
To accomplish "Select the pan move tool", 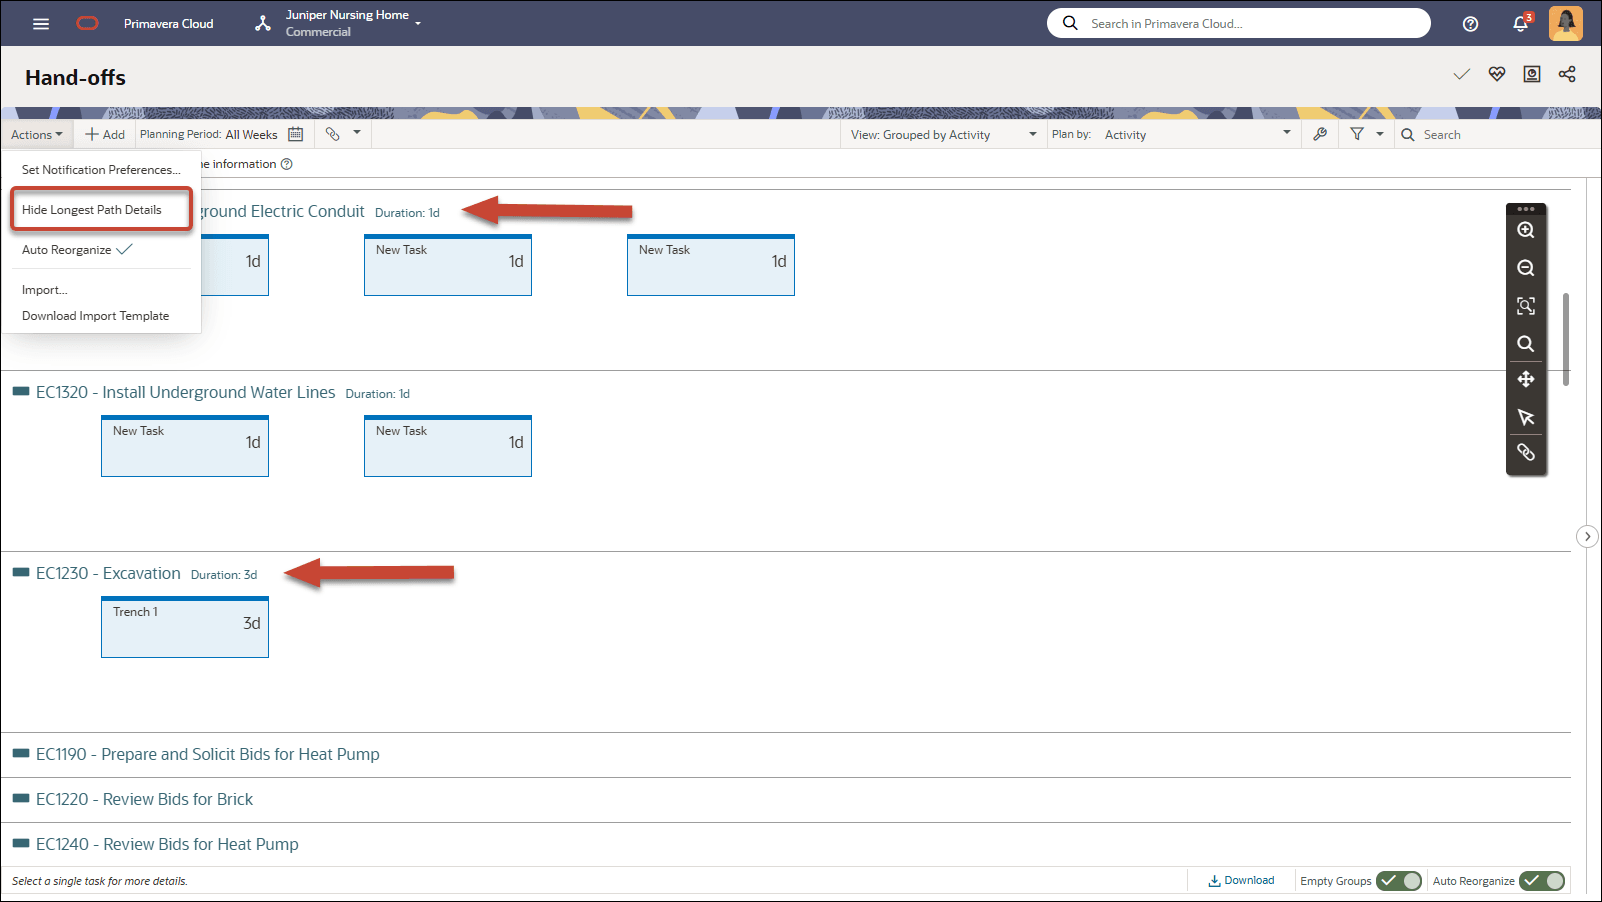I will [1526, 379].
